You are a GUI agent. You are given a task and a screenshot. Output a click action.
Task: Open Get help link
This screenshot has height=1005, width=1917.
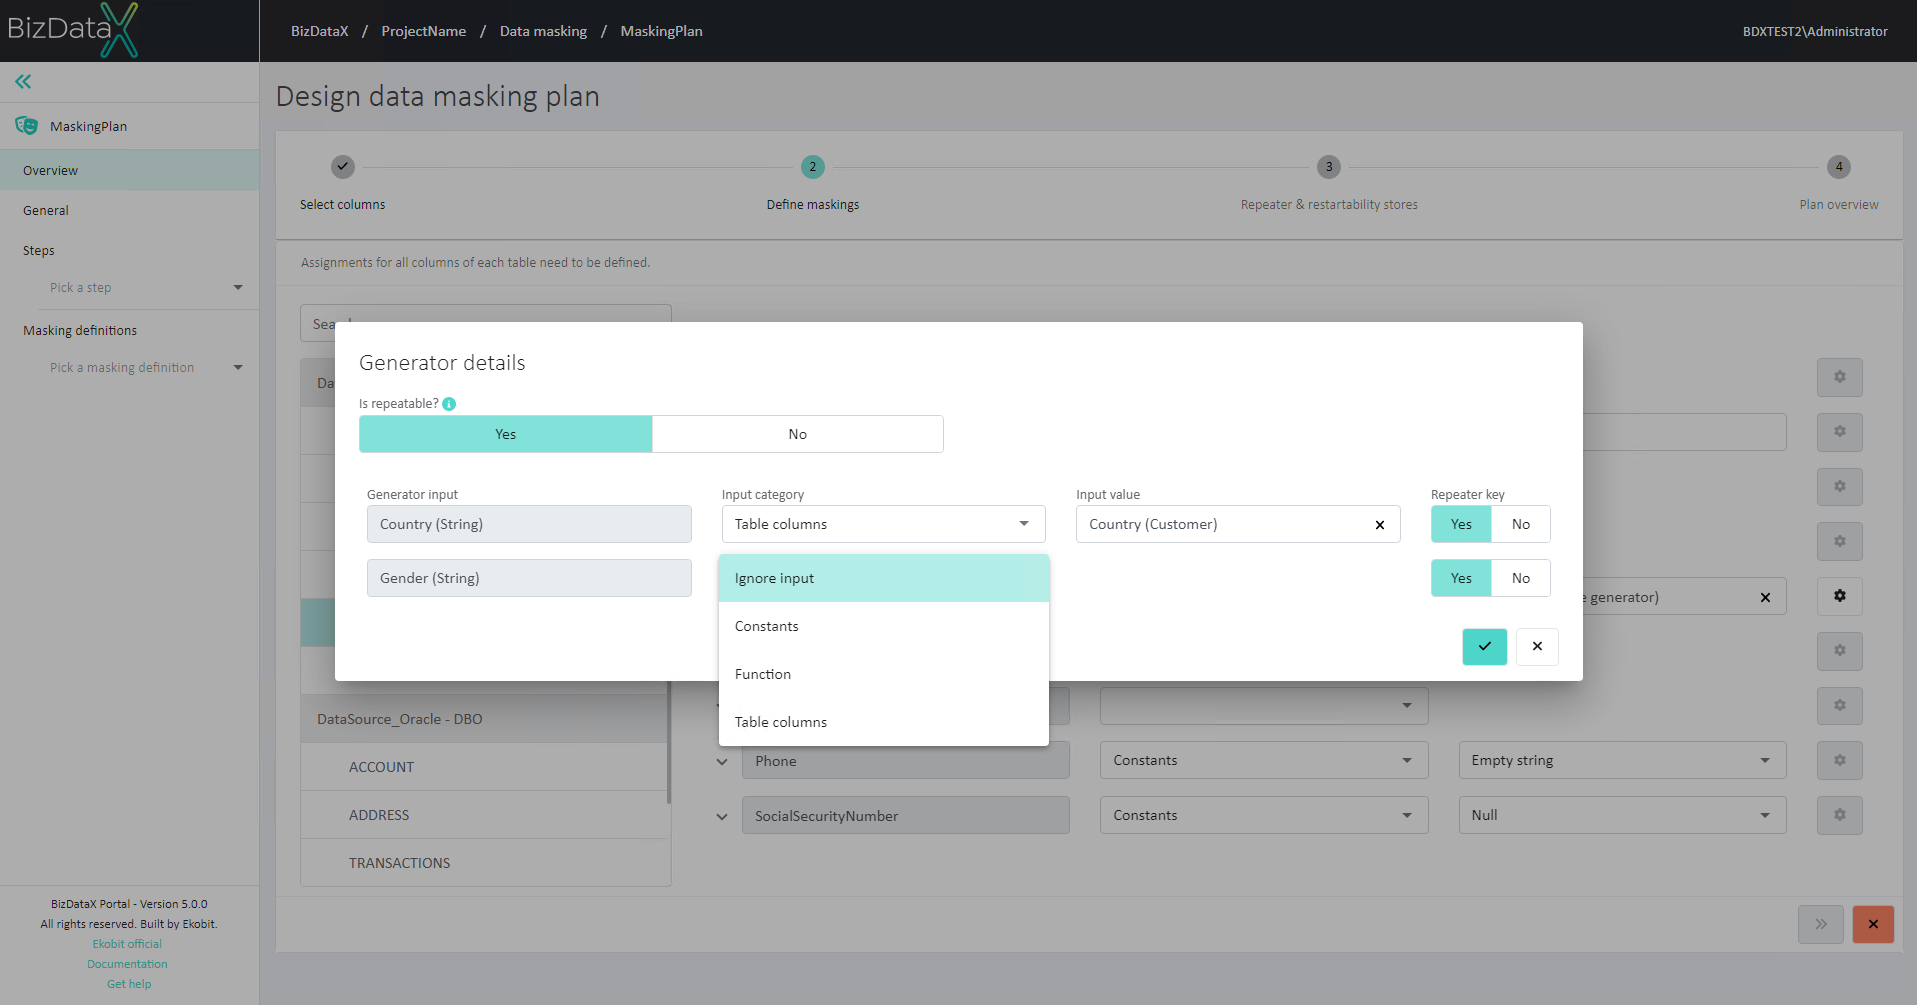[129, 984]
